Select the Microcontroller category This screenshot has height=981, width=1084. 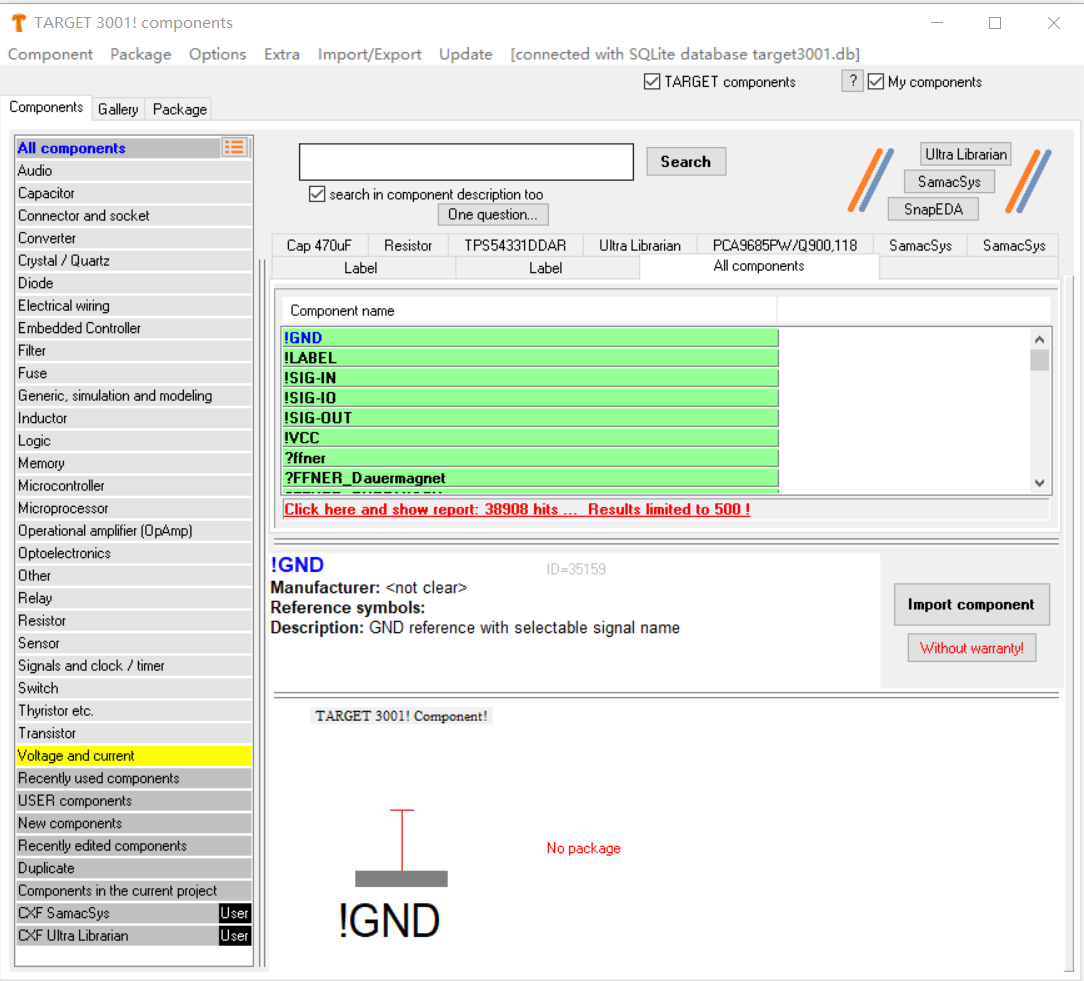pos(134,486)
